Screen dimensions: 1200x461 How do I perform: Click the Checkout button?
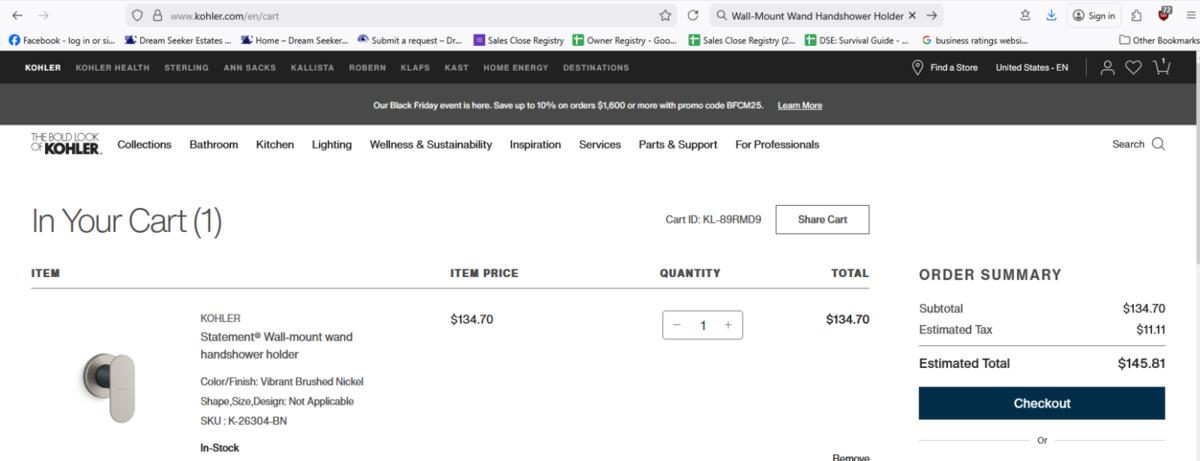[1041, 403]
